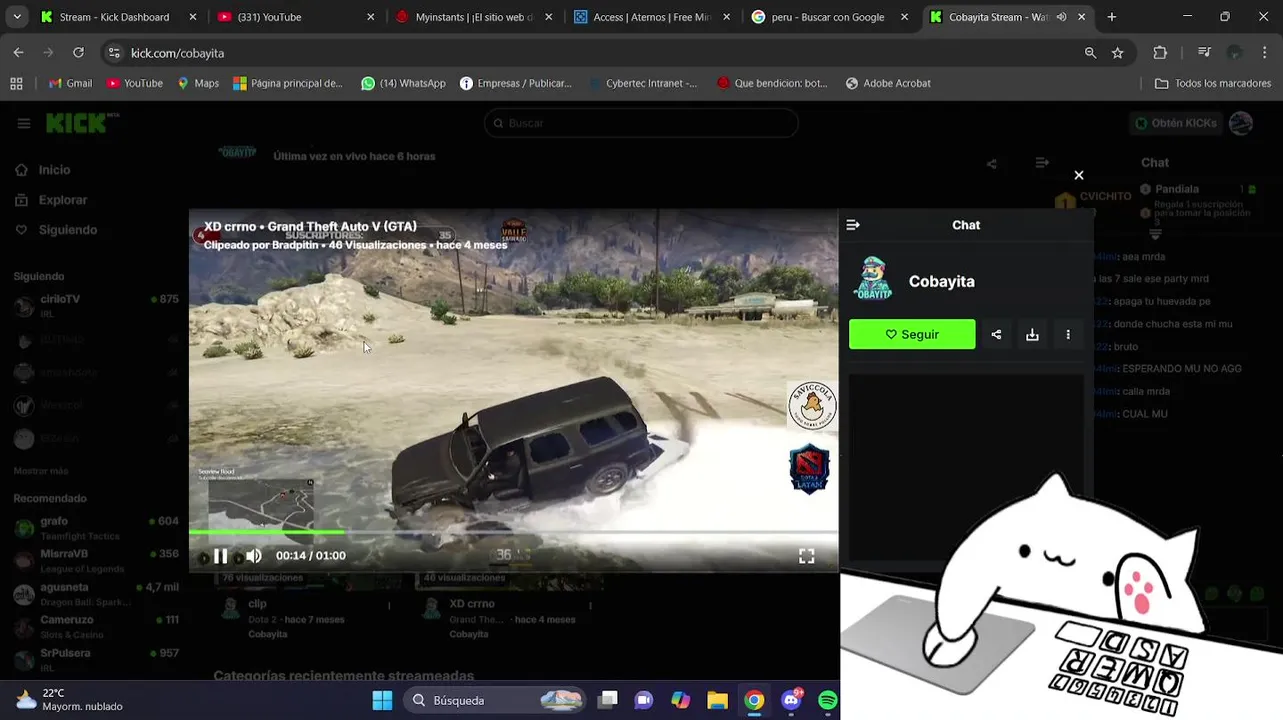View site information icon in the address bar
This screenshot has height=720, width=1283.
point(114,53)
